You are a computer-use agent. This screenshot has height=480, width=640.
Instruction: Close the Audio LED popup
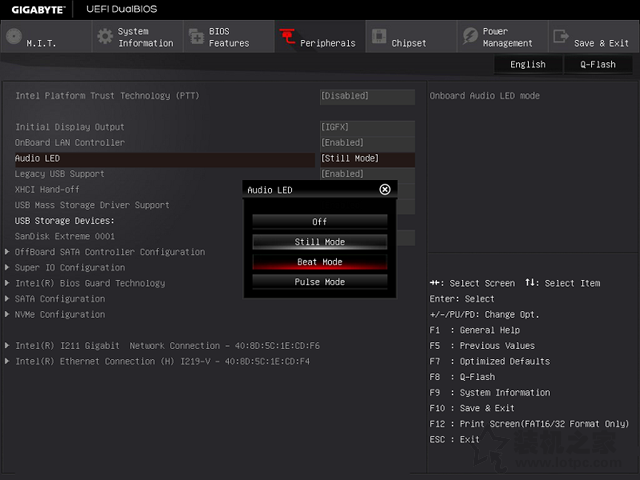[x=385, y=189]
